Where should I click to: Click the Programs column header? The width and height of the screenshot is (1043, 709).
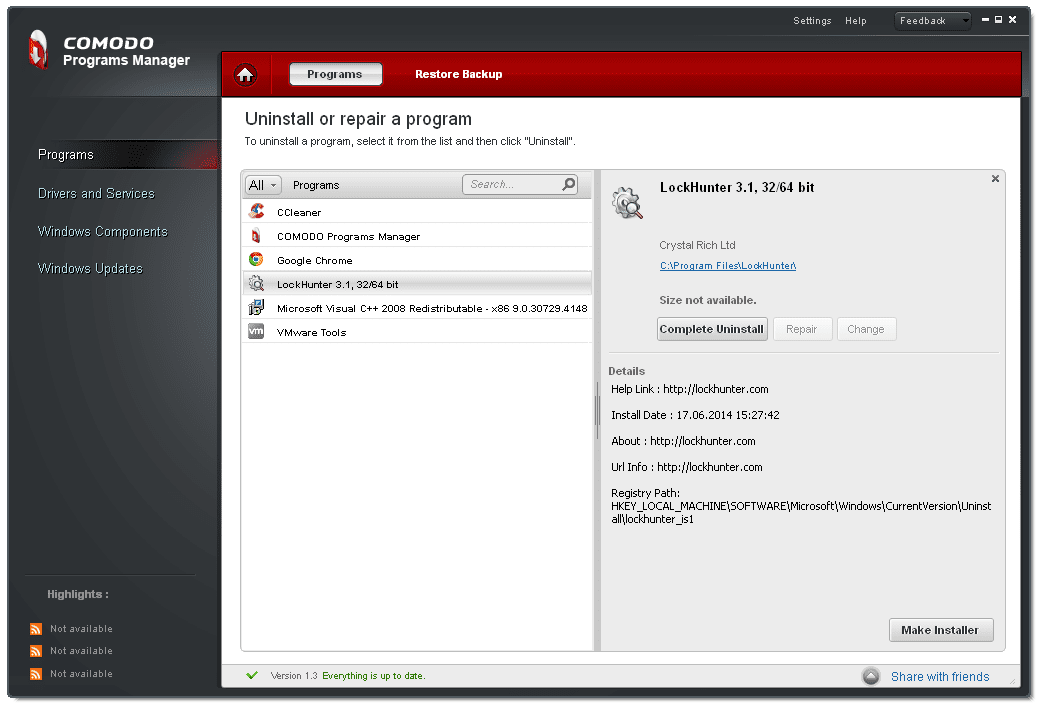pos(316,185)
